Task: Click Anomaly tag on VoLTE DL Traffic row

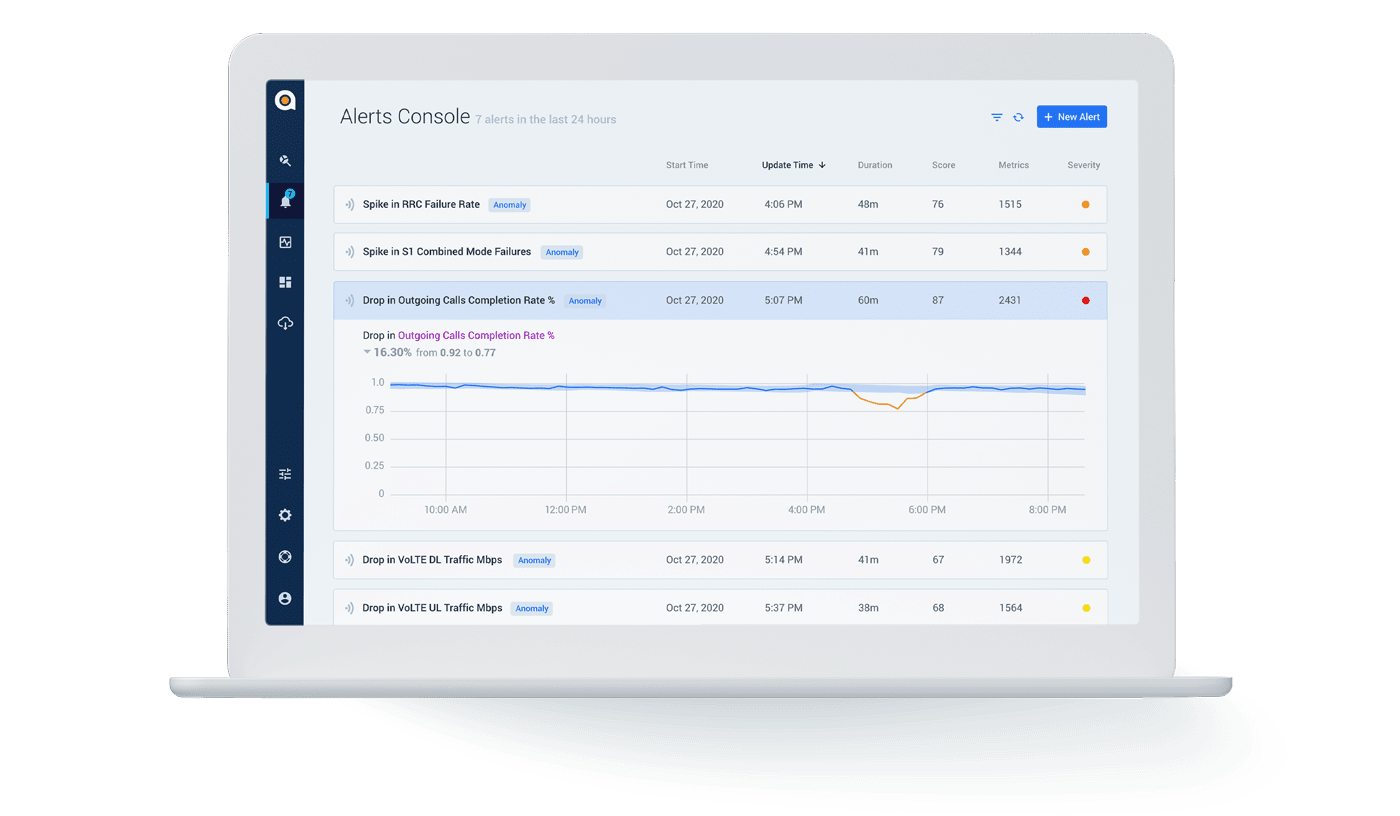Action: (534, 561)
